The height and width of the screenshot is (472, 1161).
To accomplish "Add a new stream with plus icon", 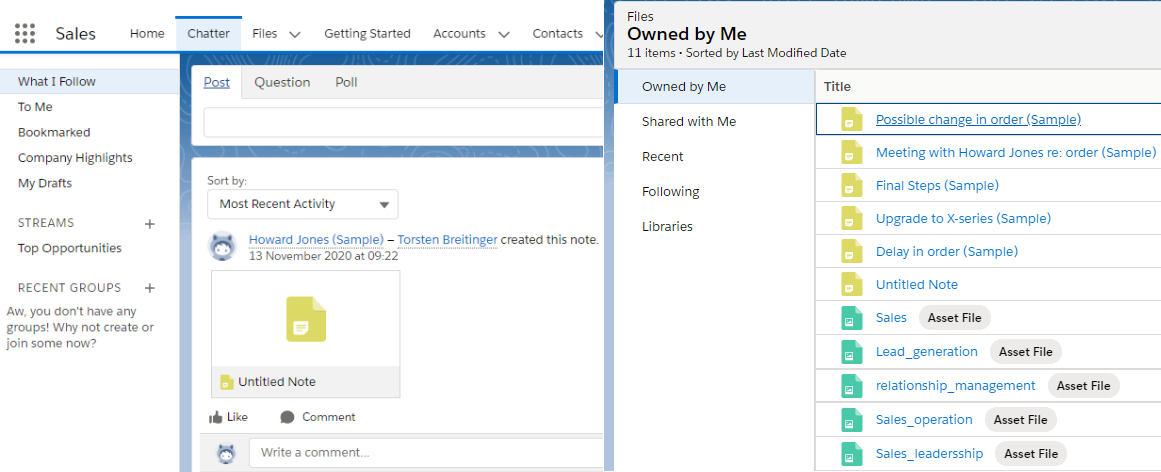I will click(x=150, y=223).
